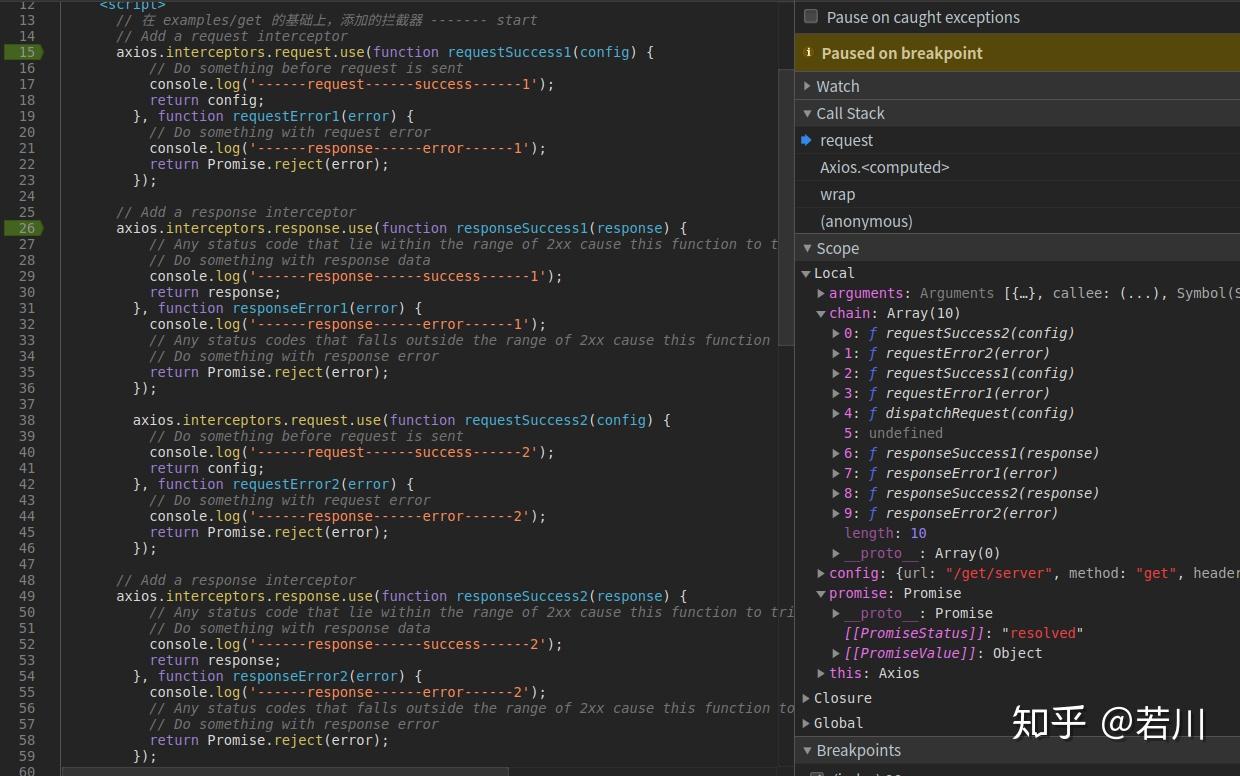
Task: Click requestSuccess2 function name on line 38
Action: [x=526, y=420]
